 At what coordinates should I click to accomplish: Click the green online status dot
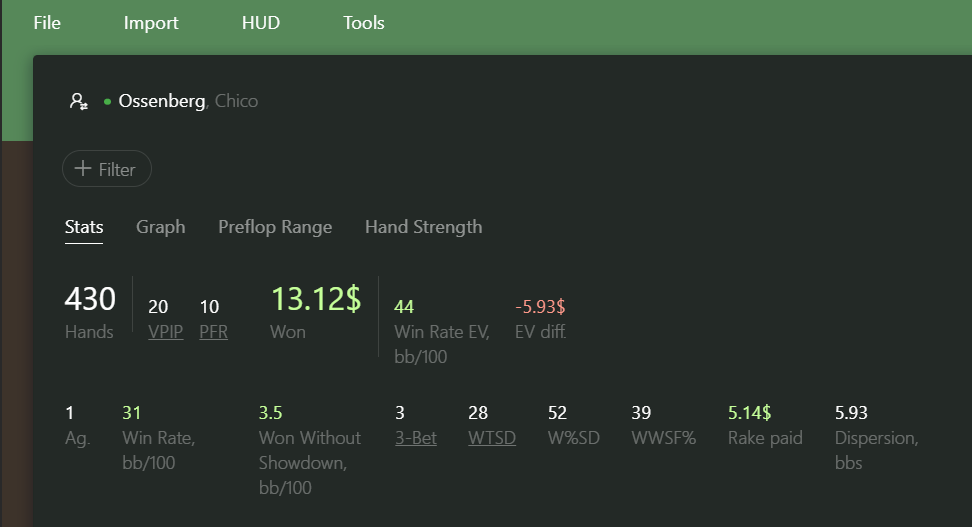coord(107,102)
